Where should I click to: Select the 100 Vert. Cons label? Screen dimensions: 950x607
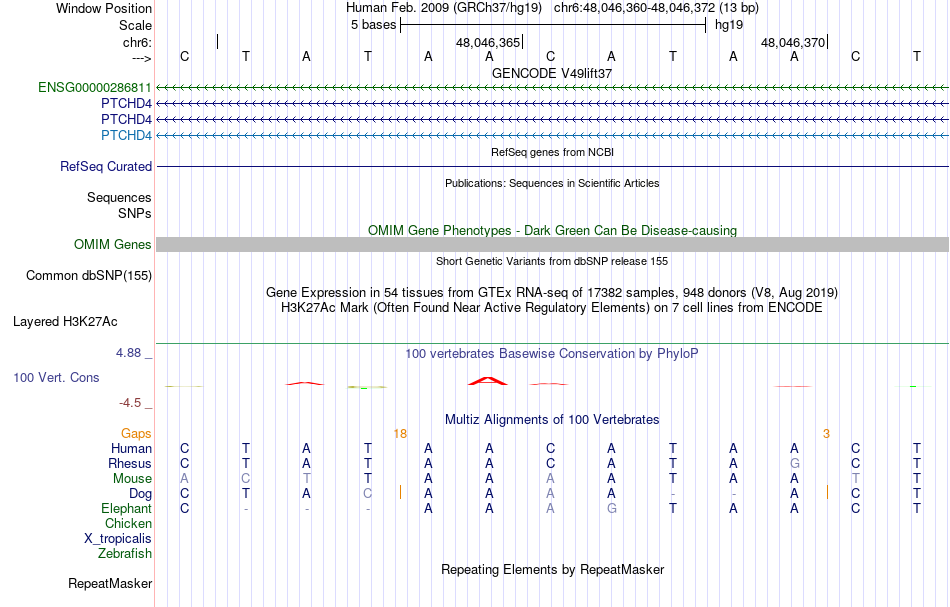tap(56, 377)
